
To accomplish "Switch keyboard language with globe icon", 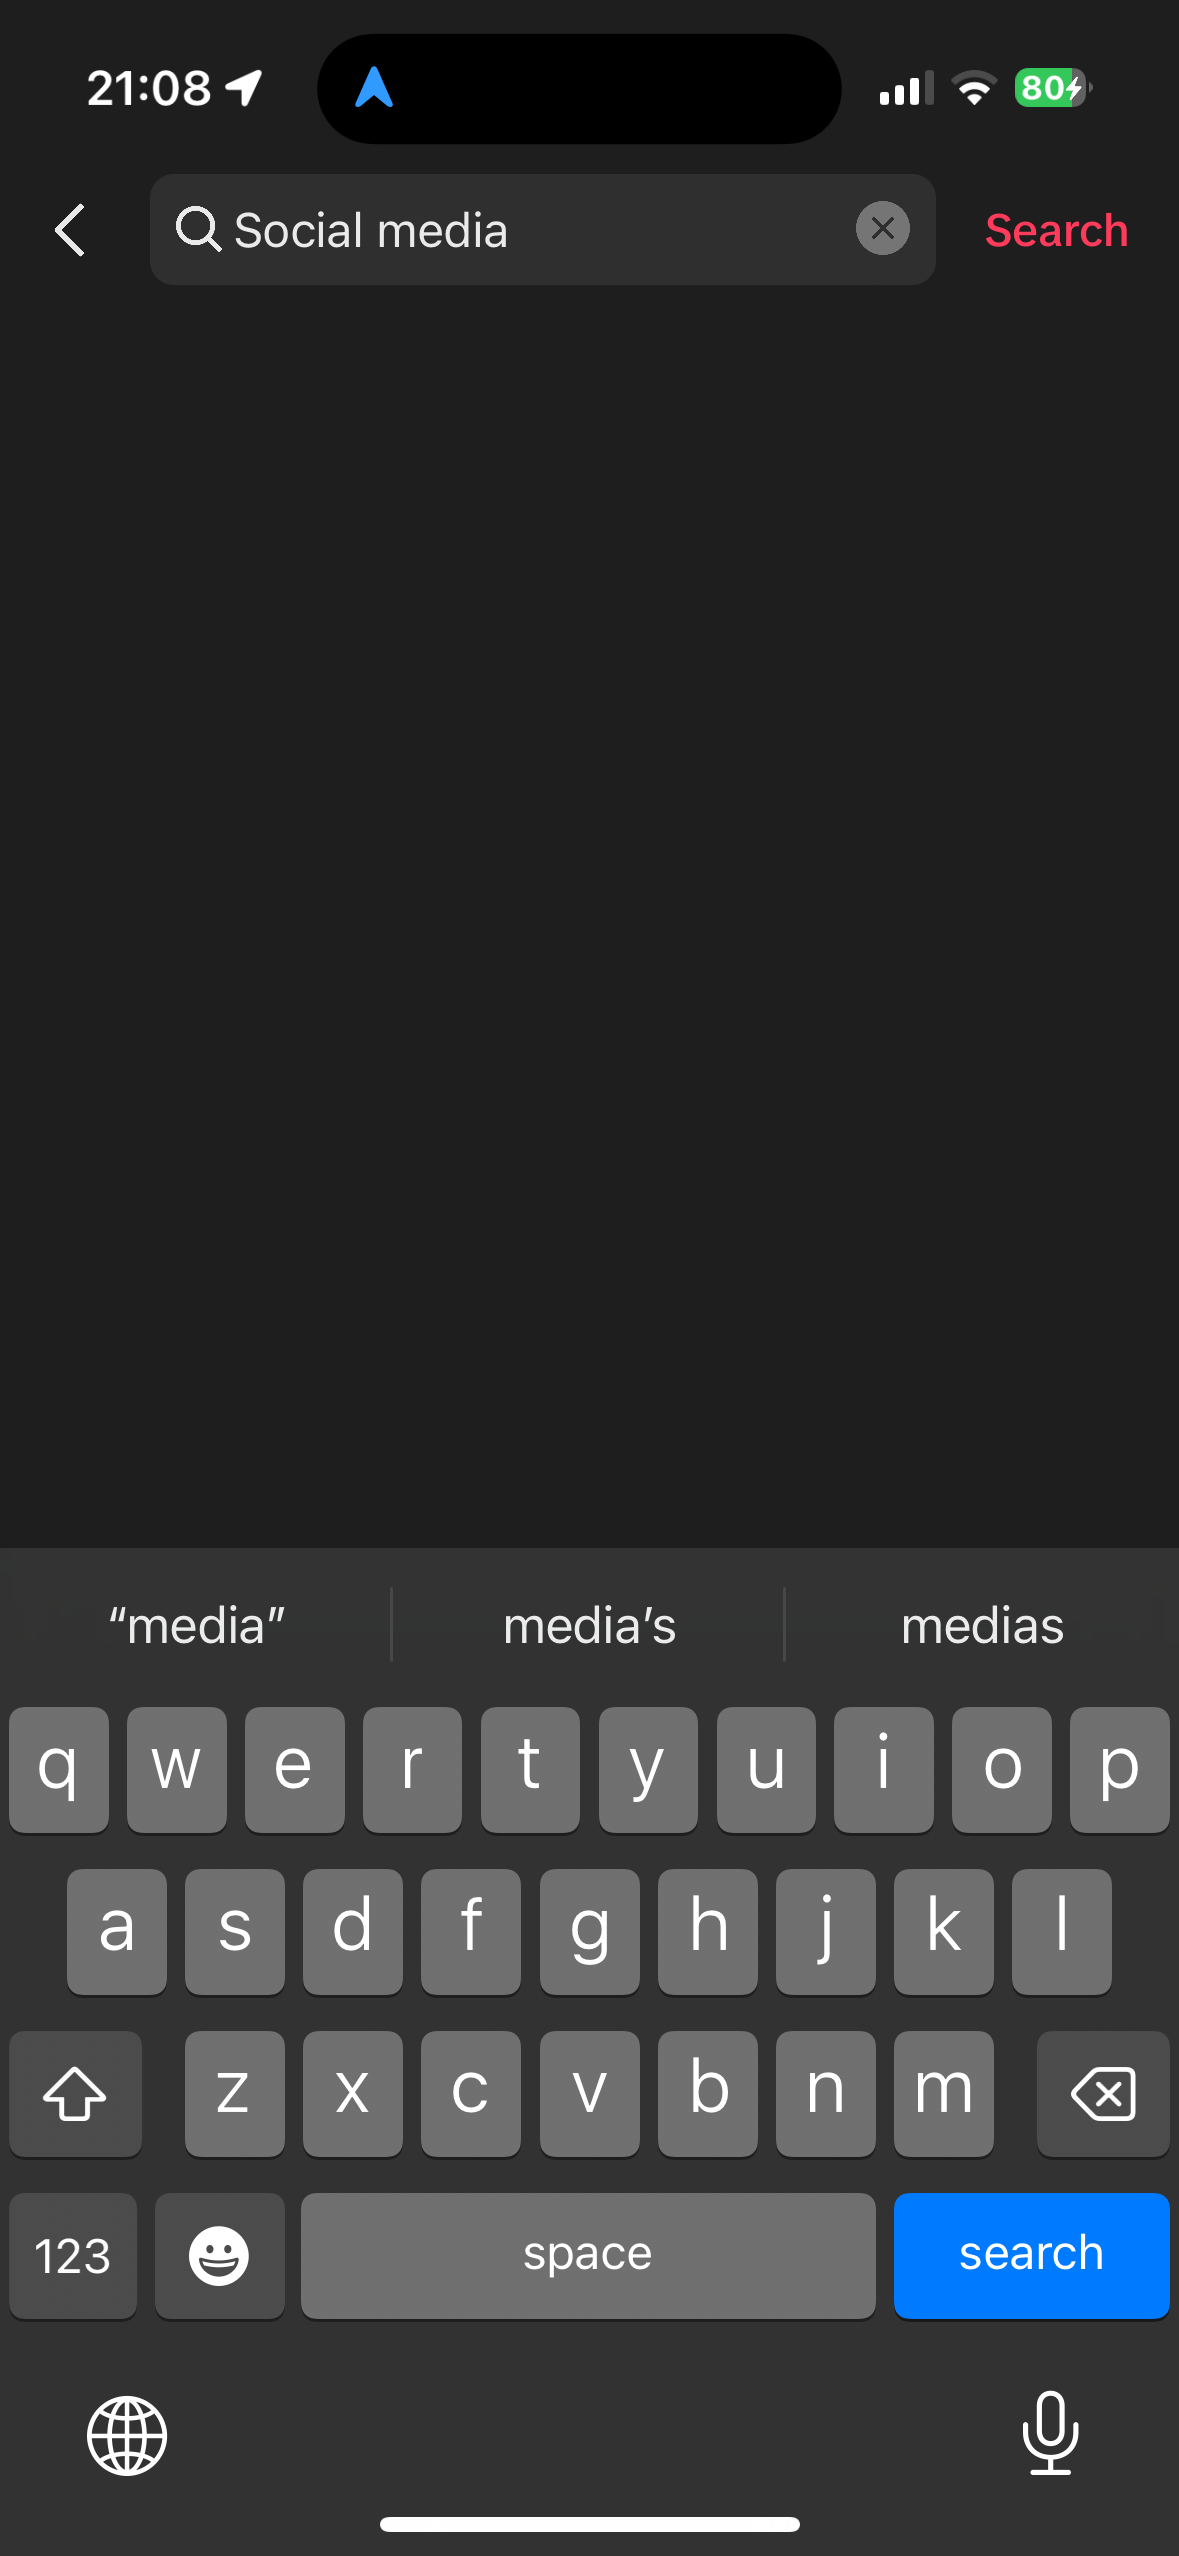I will click(127, 2435).
